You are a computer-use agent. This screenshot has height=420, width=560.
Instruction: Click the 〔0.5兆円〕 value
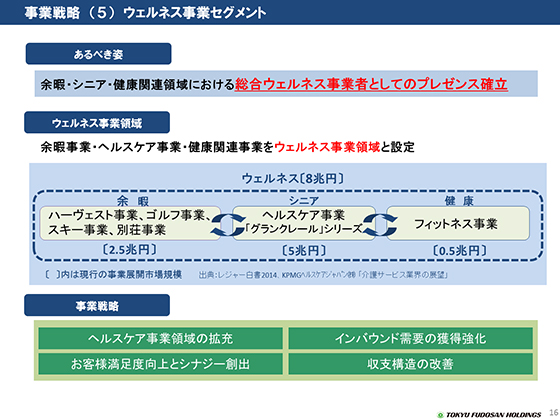(x=460, y=250)
